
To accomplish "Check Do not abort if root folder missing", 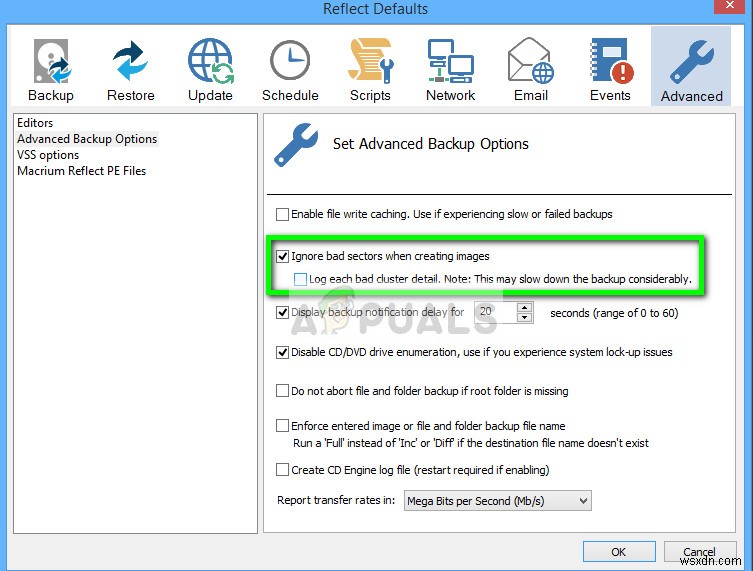I will coord(282,391).
